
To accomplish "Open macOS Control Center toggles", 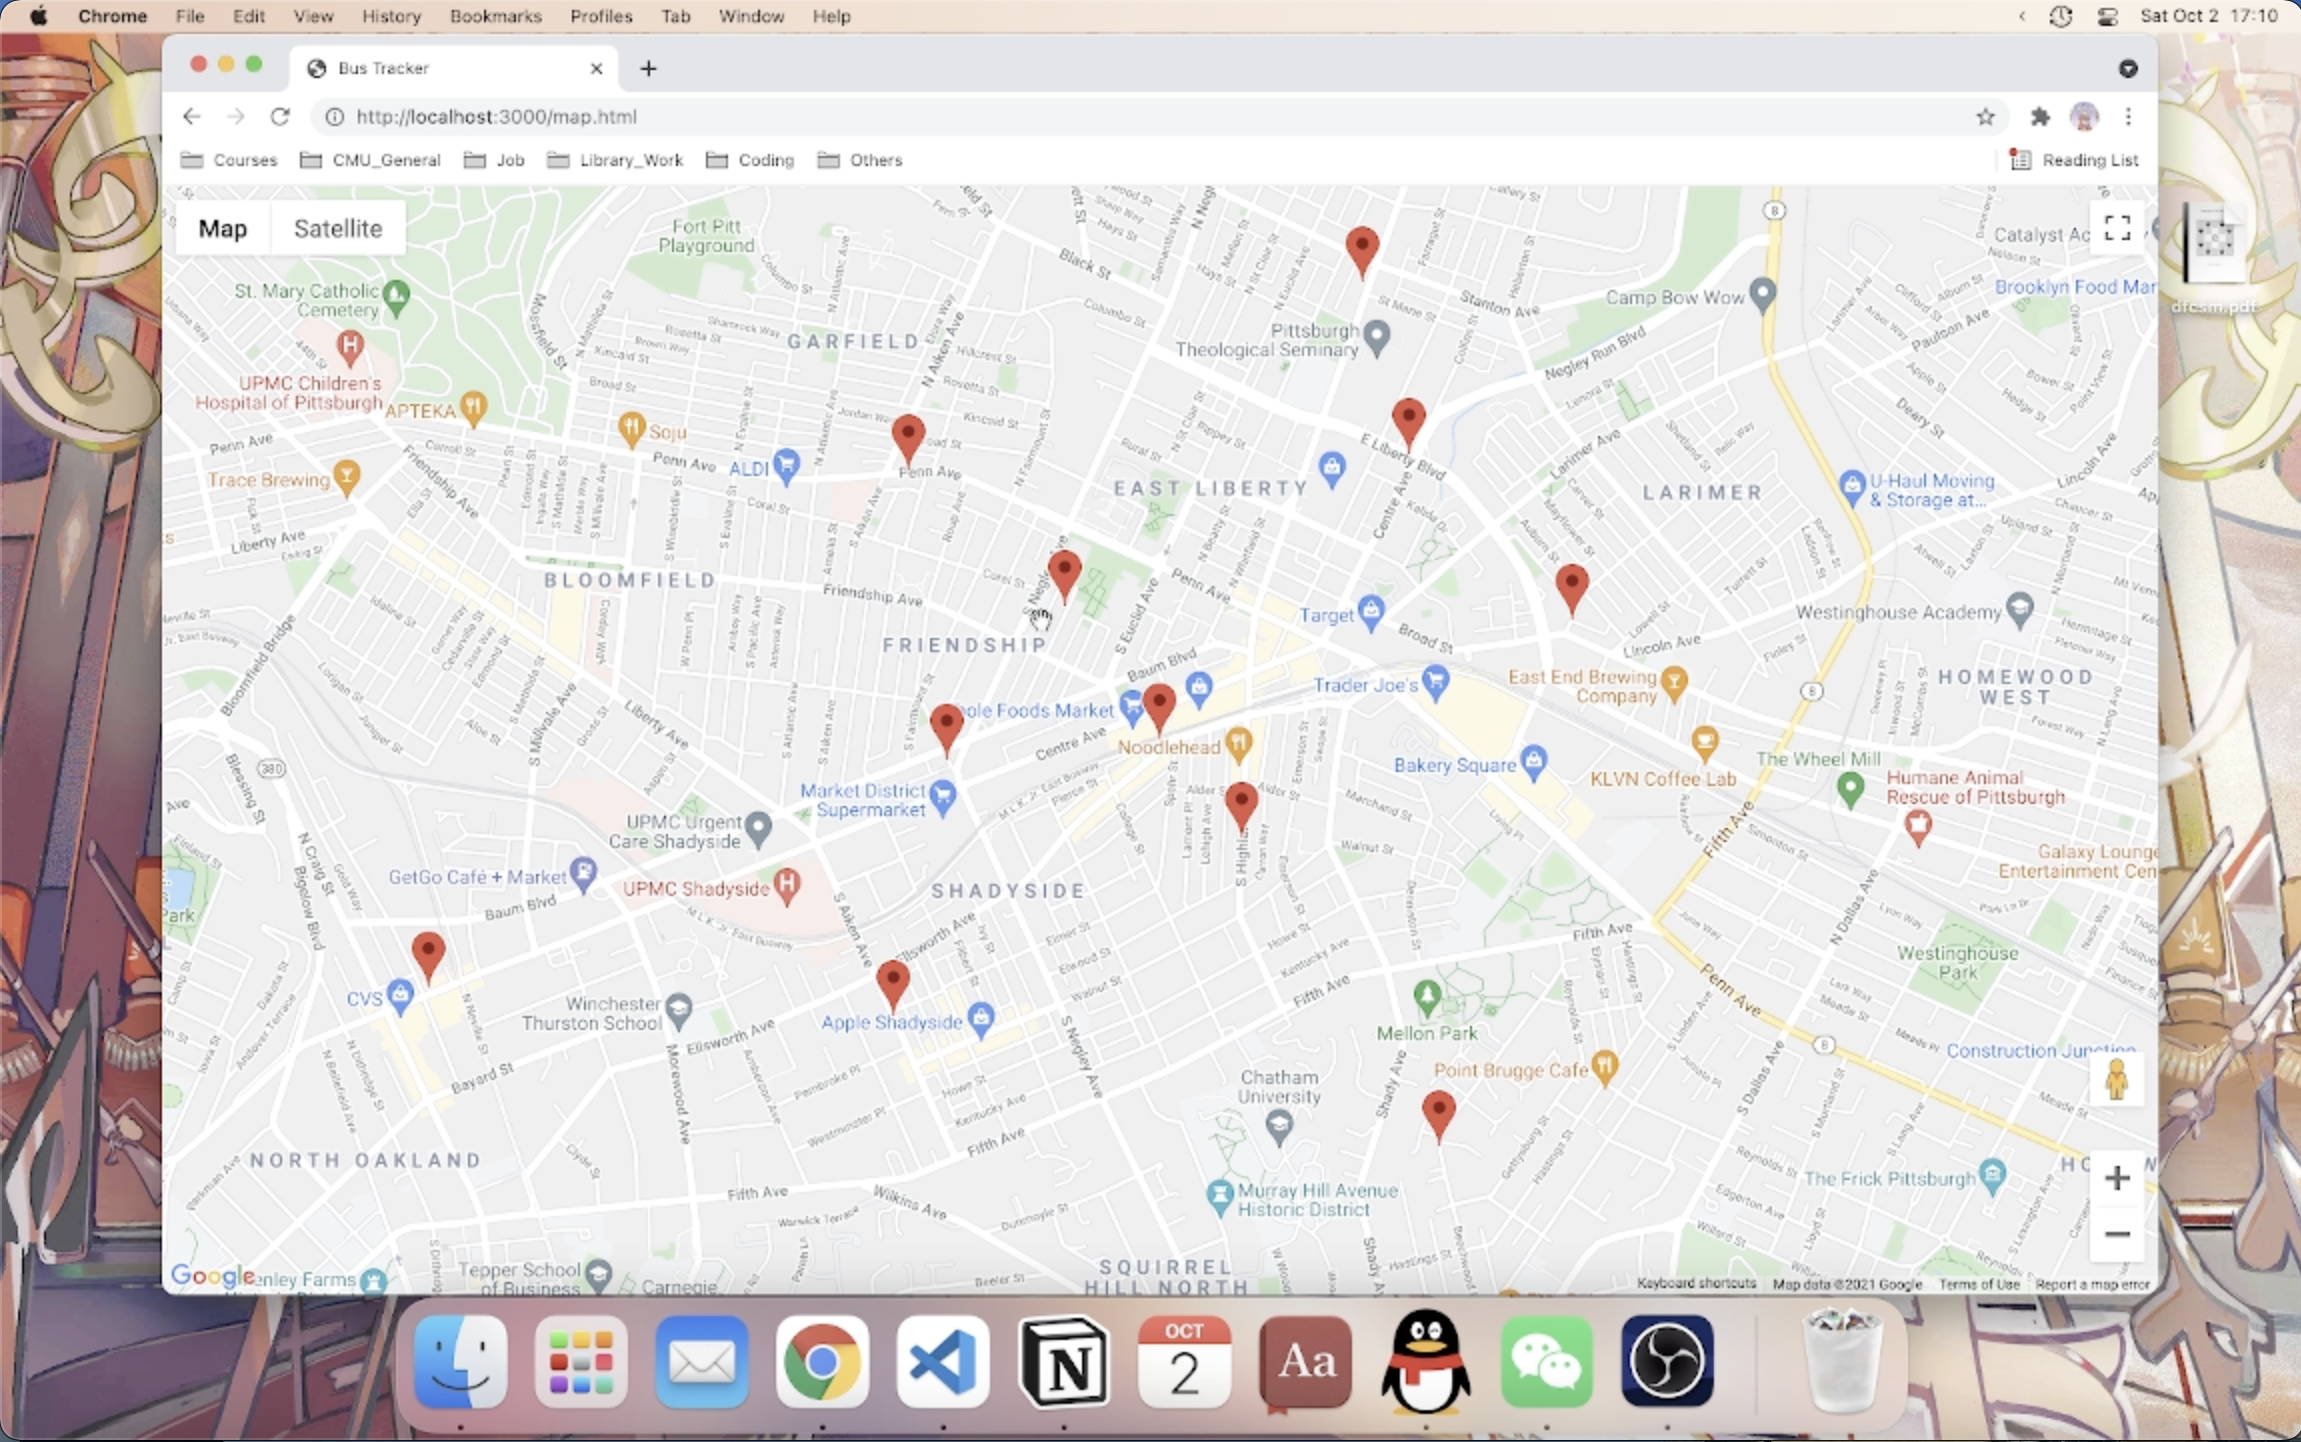I will click(x=2107, y=16).
